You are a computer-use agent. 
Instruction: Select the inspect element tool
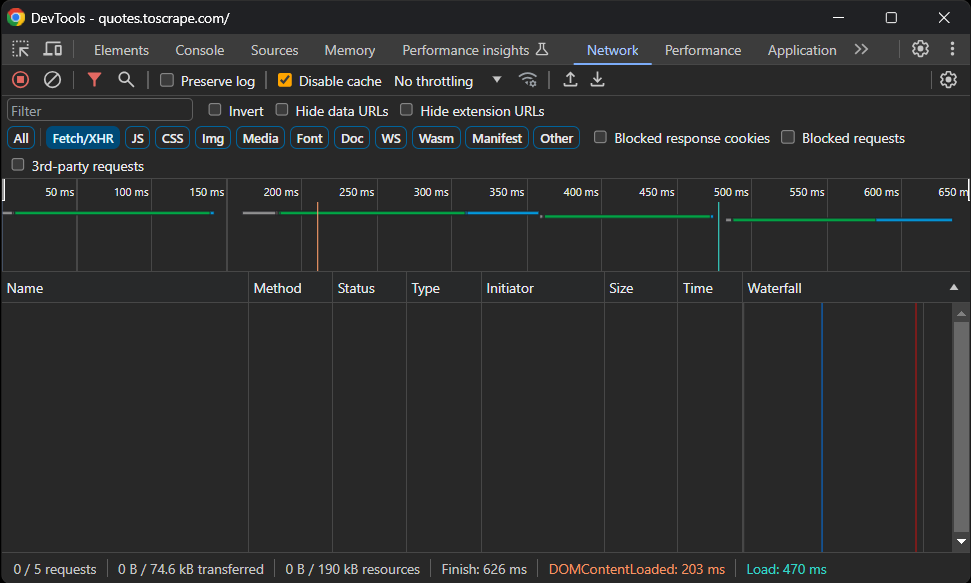[20, 49]
